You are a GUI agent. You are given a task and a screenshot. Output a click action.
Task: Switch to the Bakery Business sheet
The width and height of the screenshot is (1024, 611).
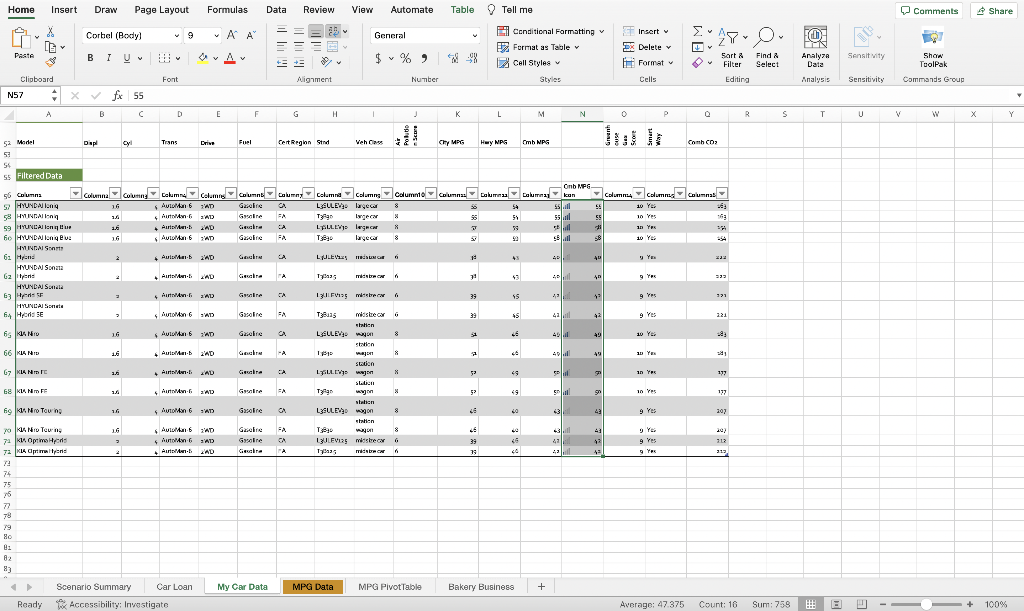[x=481, y=587]
